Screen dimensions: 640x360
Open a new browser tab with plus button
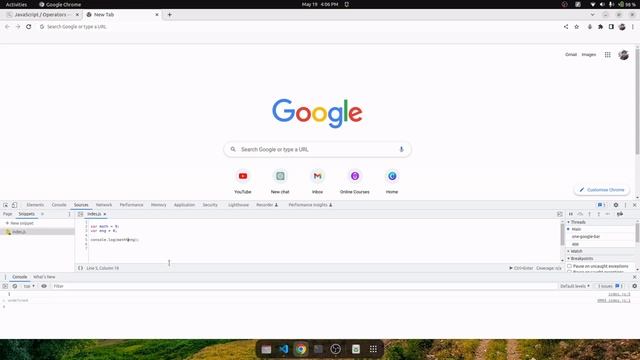pyautogui.click(x=169, y=15)
